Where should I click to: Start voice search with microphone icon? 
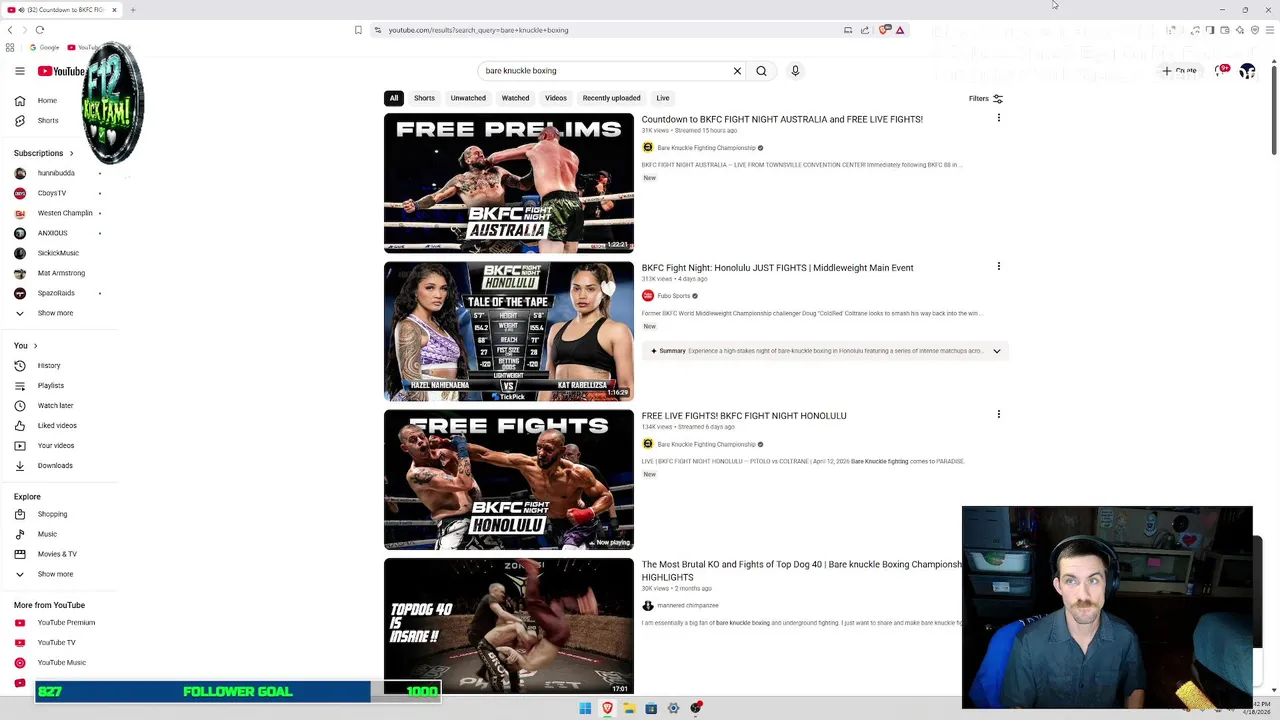click(795, 71)
